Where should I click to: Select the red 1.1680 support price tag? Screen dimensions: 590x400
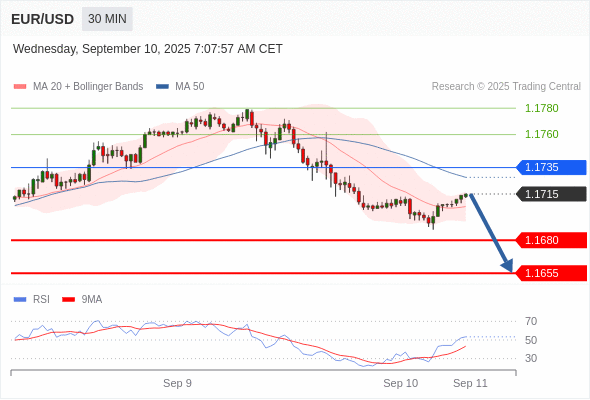click(x=551, y=240)
